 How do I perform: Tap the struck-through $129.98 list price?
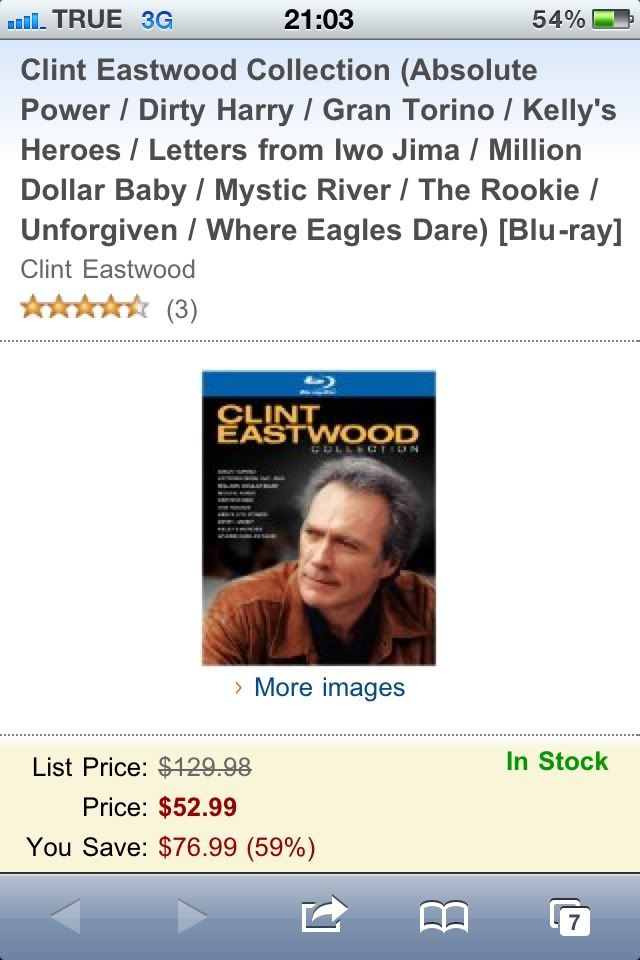point(205,767)
